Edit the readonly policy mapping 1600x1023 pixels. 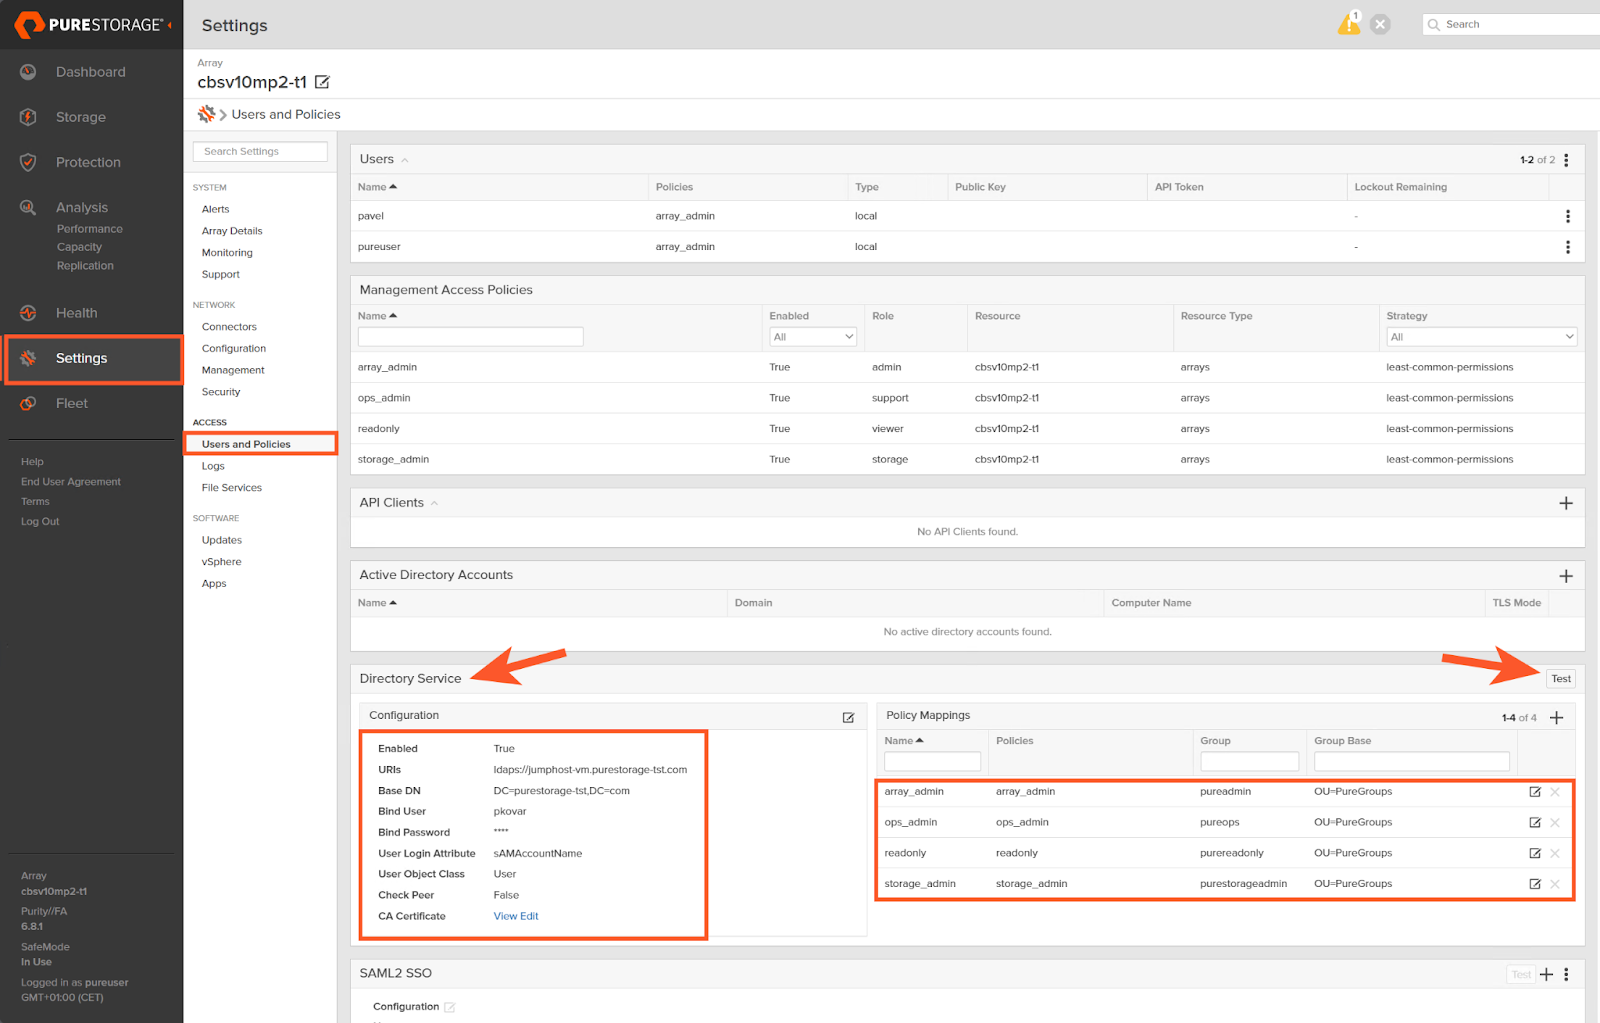(1535, 854)
